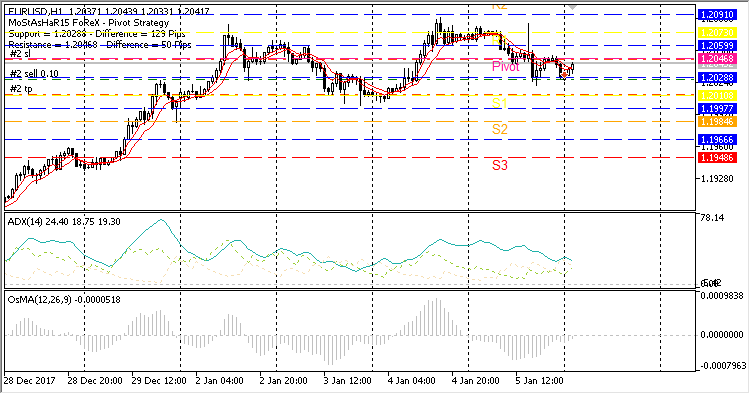Select the 29 Dec 12:00 time label
The width and height of the screenshot is (750, 394).
(x=159, y=381)
